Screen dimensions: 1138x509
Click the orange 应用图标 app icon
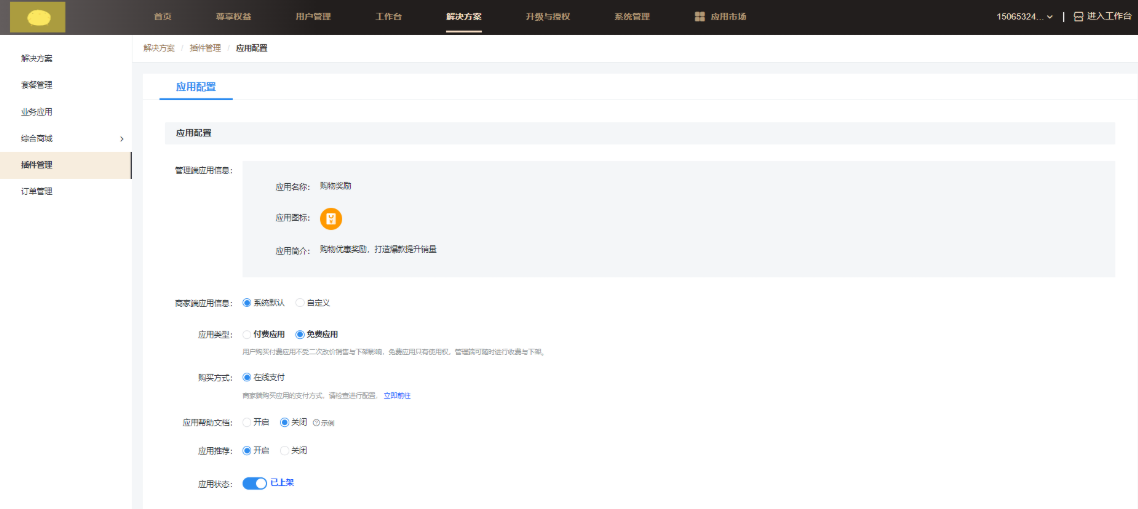click(331, 219)
